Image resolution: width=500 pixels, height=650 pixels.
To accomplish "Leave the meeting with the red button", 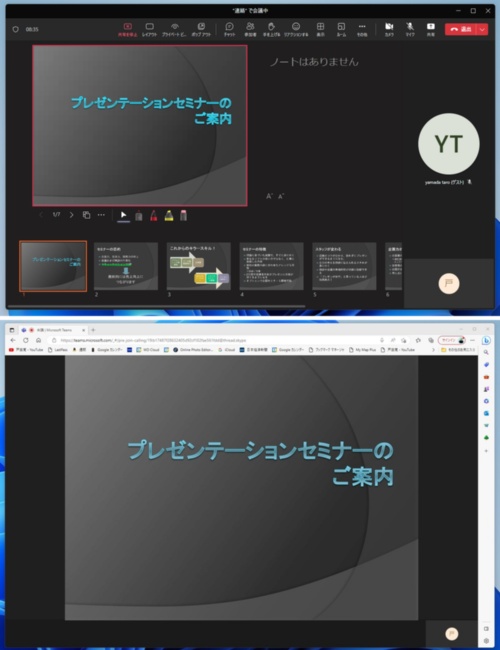I will pos(461,29).
